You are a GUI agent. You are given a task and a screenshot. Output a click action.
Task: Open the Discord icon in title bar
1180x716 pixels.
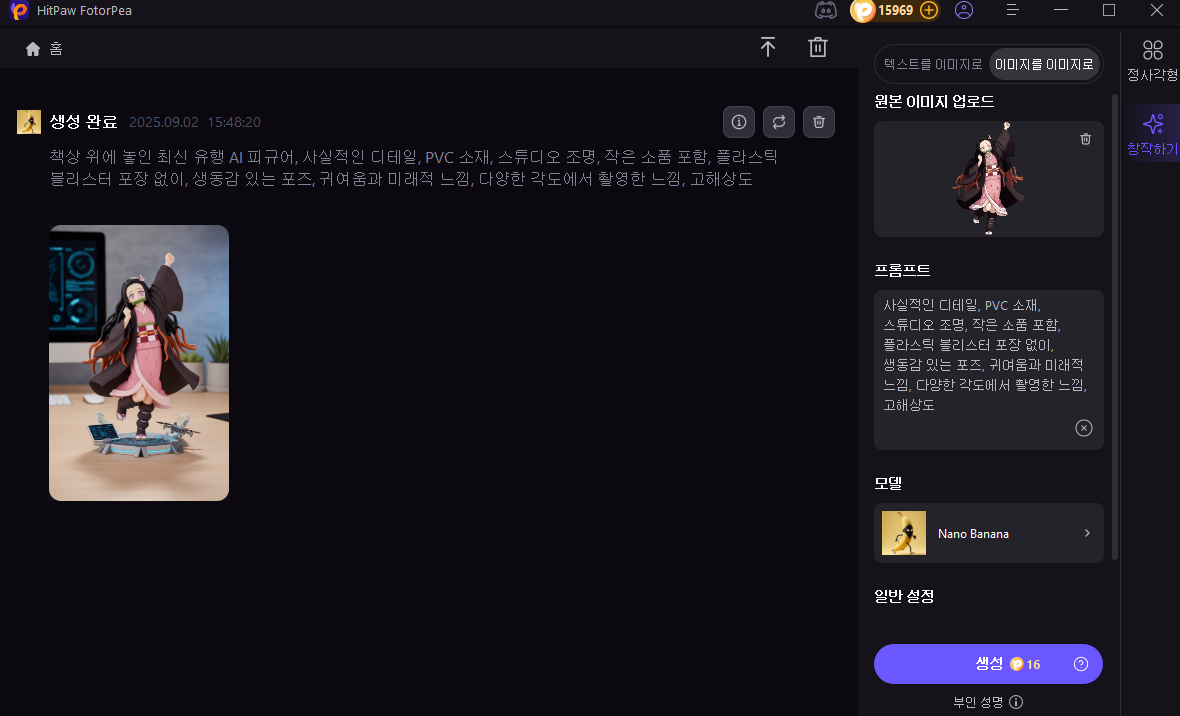tap(826, 11)
